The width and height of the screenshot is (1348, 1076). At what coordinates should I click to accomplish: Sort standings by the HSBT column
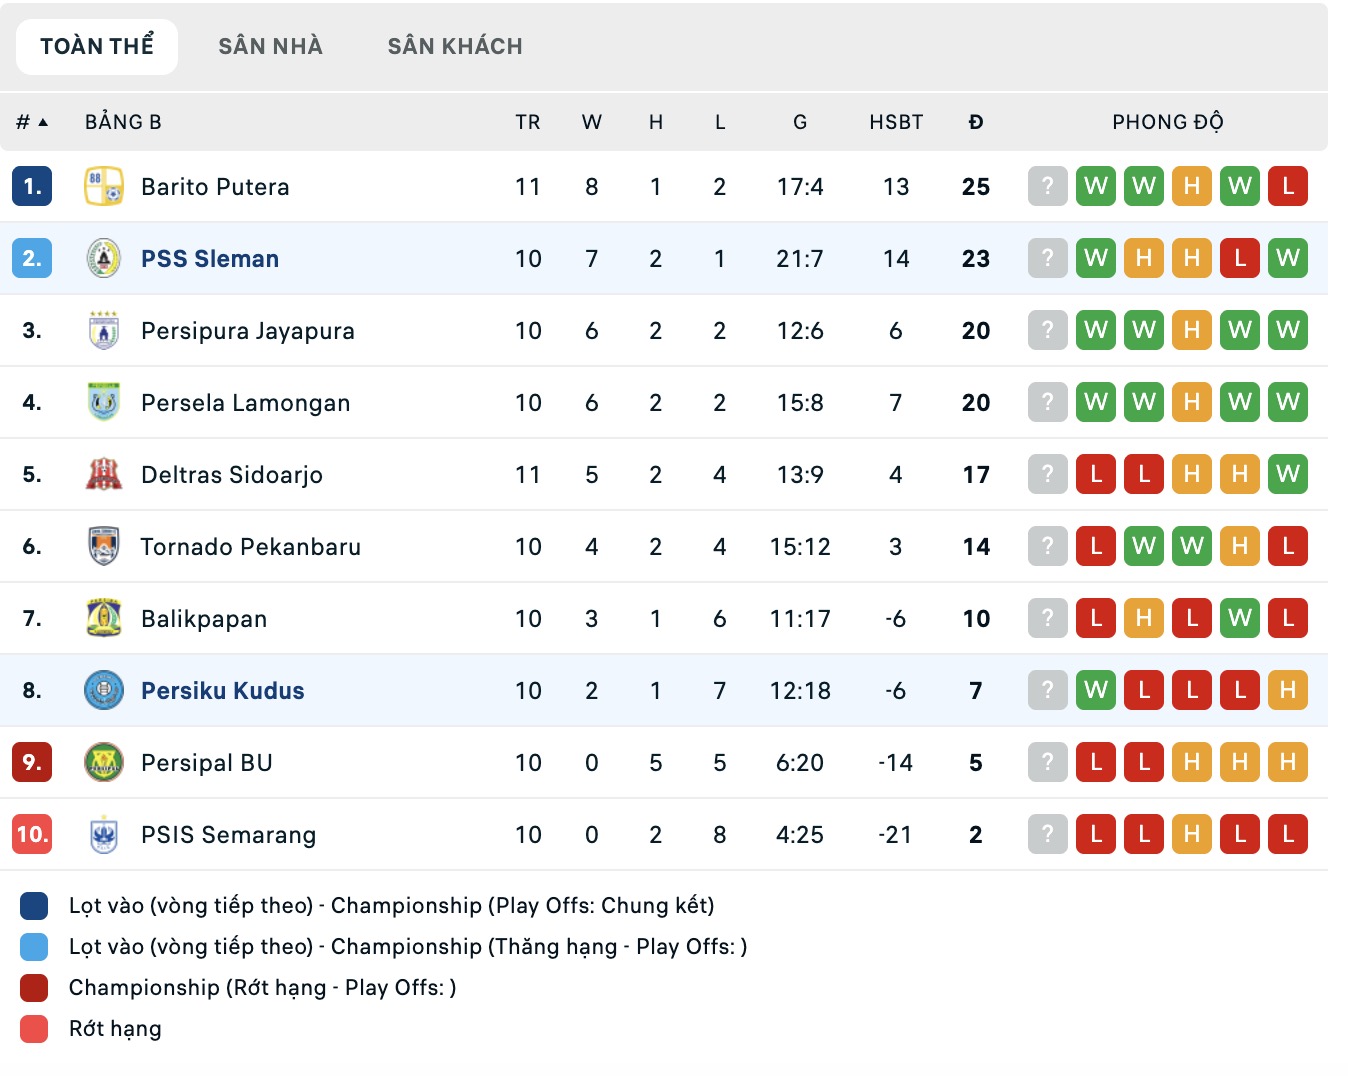(x=895, y=121)
